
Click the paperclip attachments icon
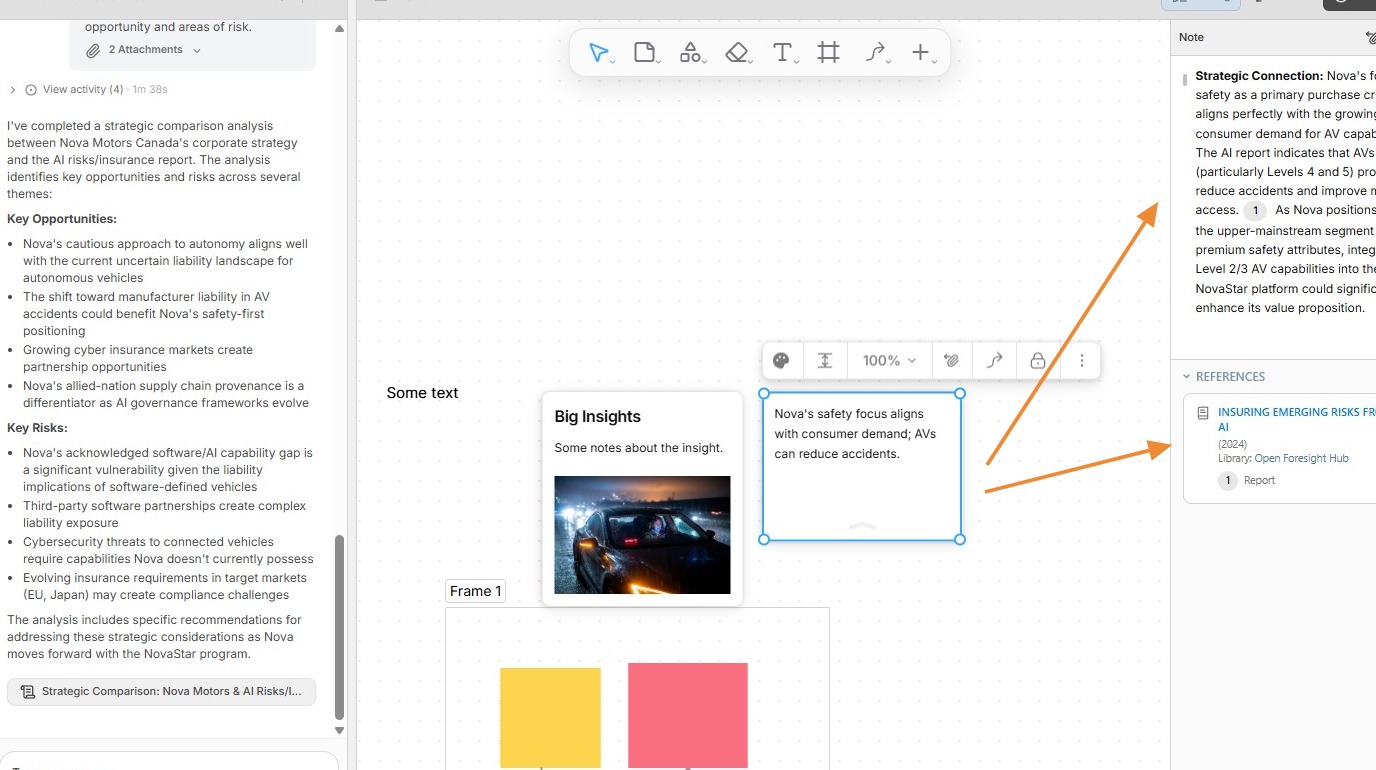point(93,50)
